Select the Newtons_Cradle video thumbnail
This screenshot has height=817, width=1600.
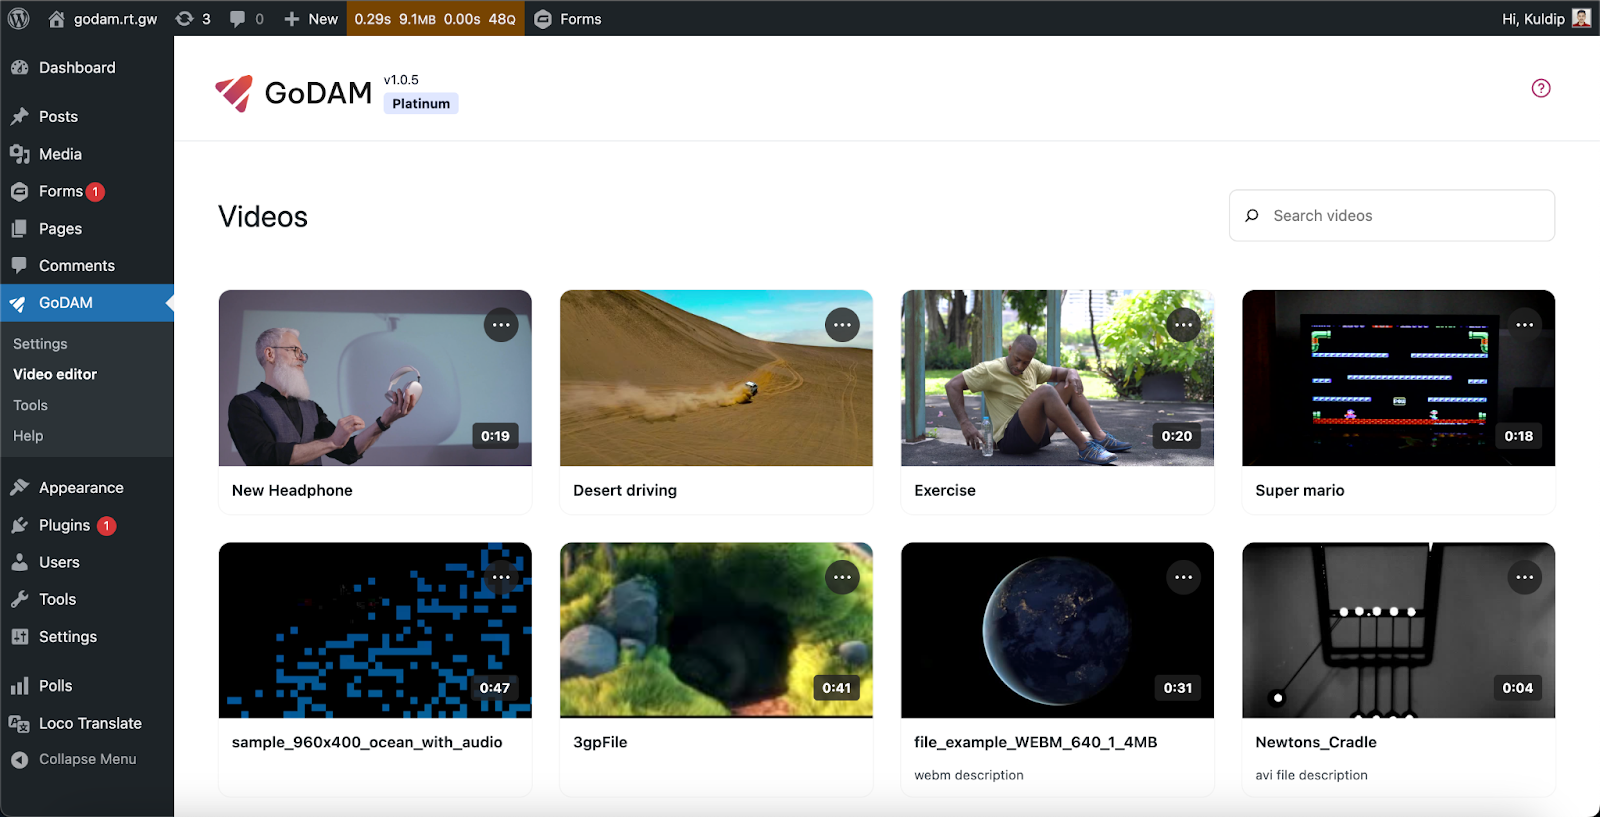[x=1398, y=630]
